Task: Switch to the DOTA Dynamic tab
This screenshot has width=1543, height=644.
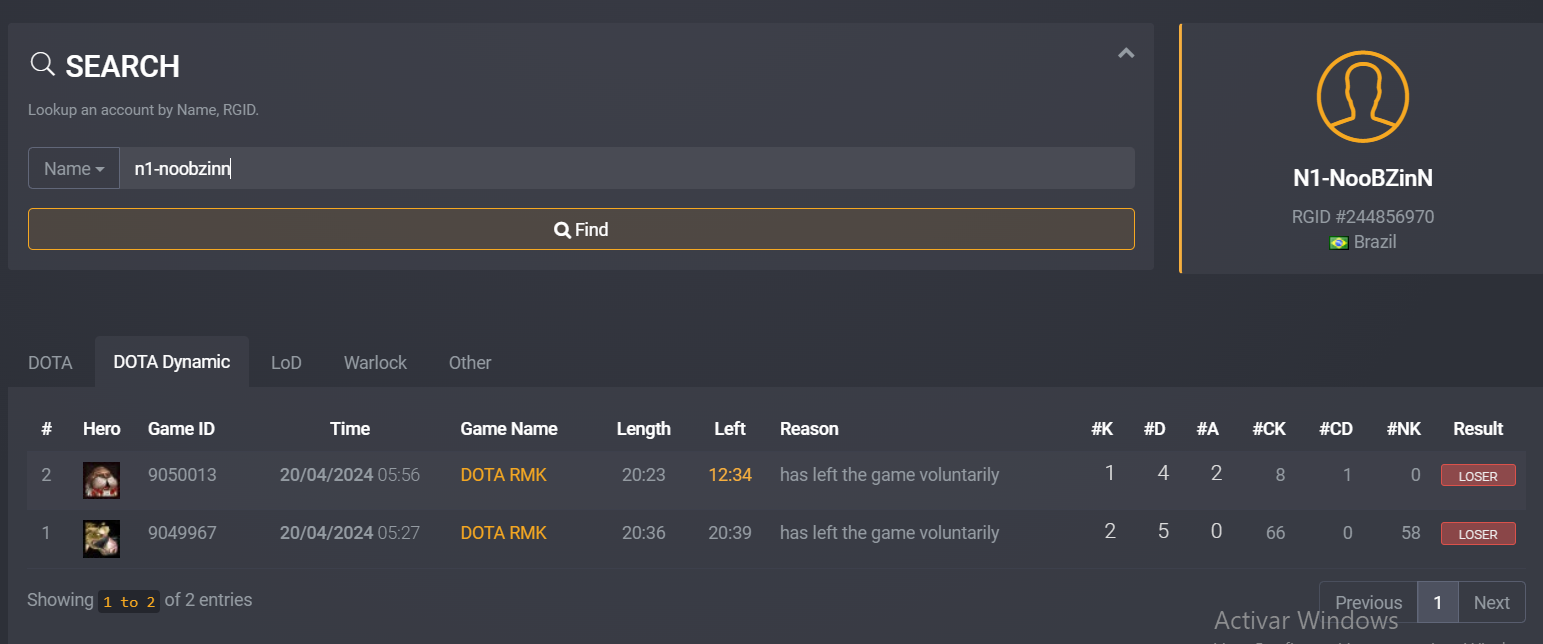Action: (172, 362)
